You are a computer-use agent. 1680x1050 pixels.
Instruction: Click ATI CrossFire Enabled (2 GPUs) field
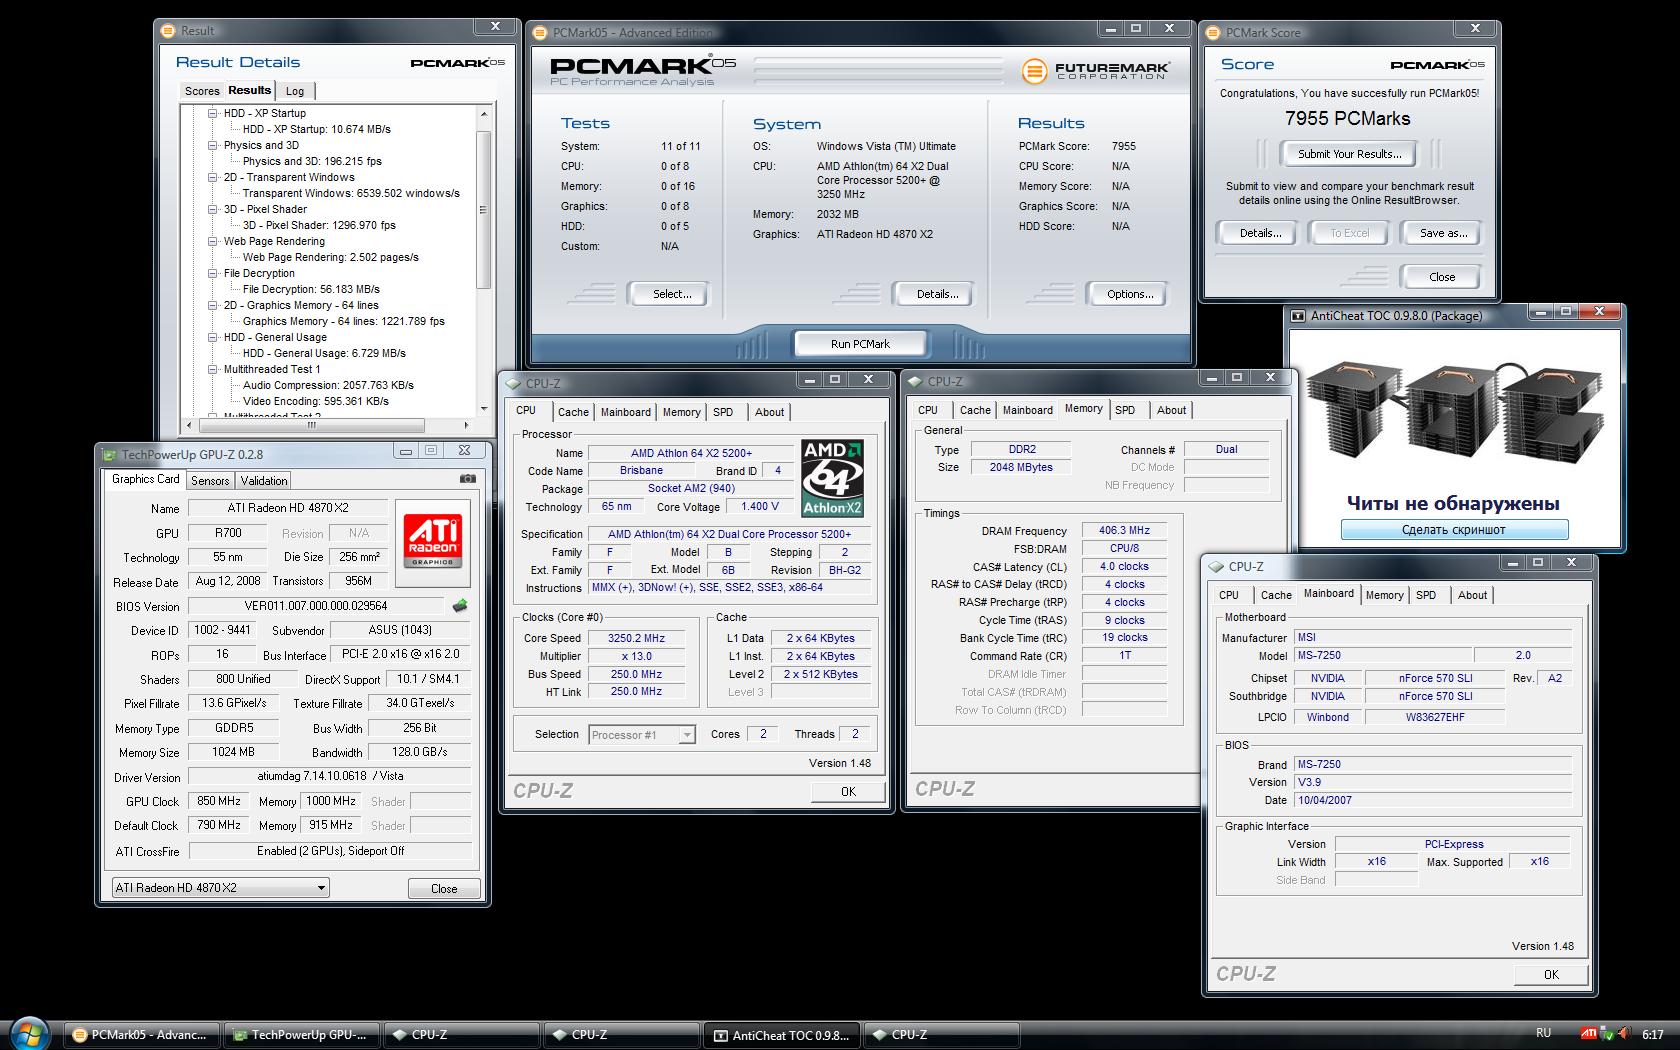330,851
